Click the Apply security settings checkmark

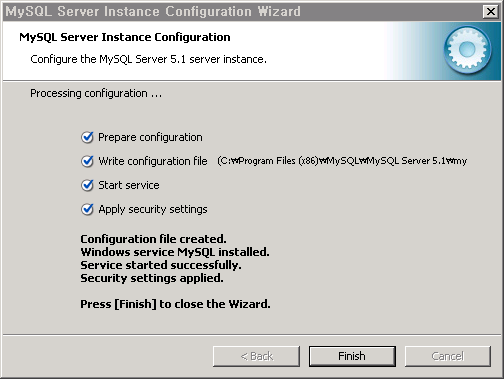(x=87, y=209)
